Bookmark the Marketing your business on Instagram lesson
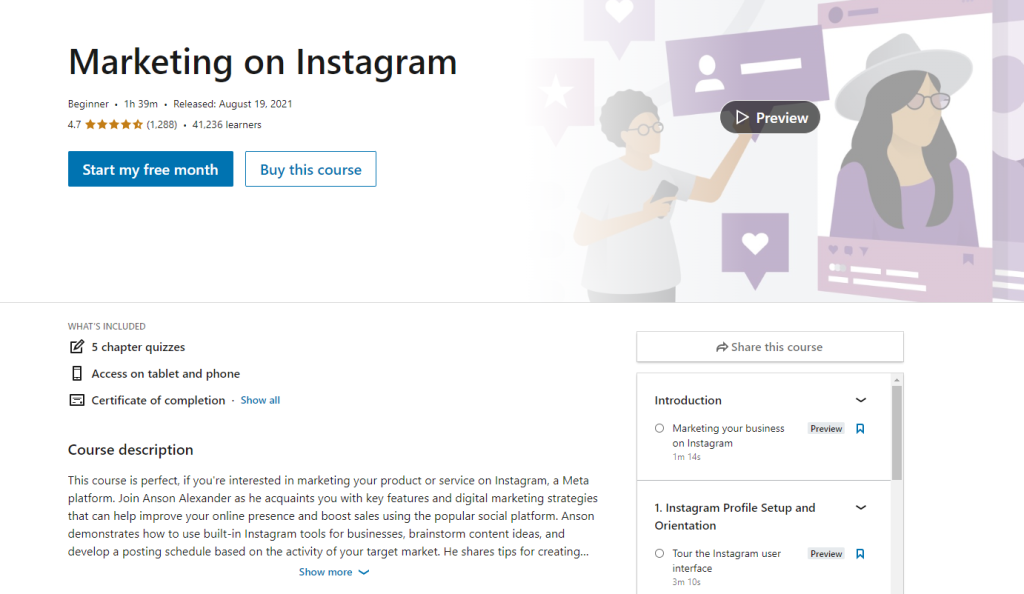1024x594 pixels. coord(862,428)
